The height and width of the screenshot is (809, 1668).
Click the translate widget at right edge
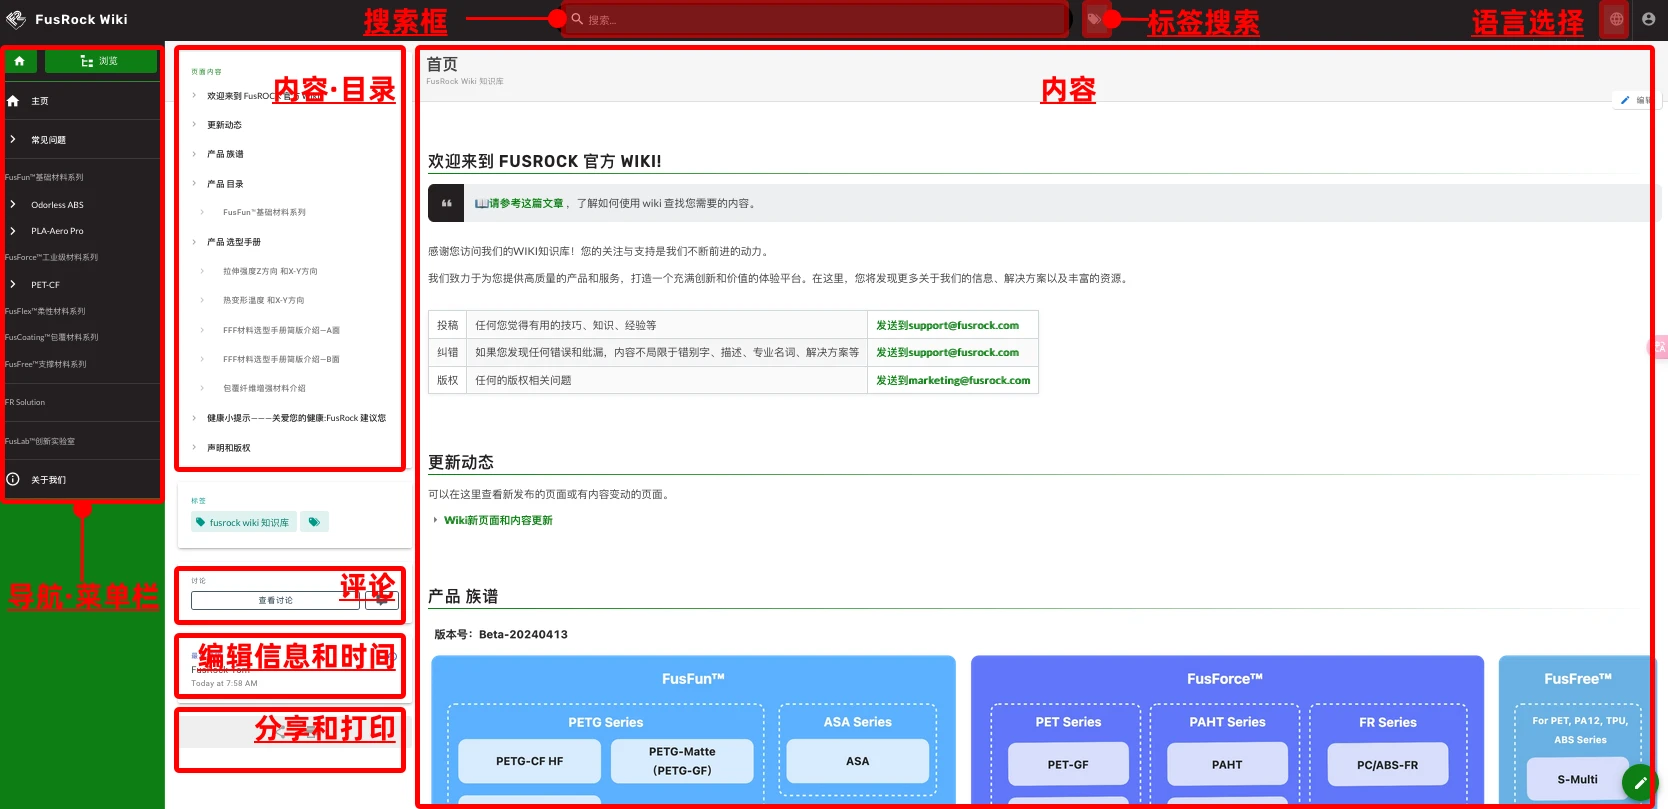point(1658,347)
